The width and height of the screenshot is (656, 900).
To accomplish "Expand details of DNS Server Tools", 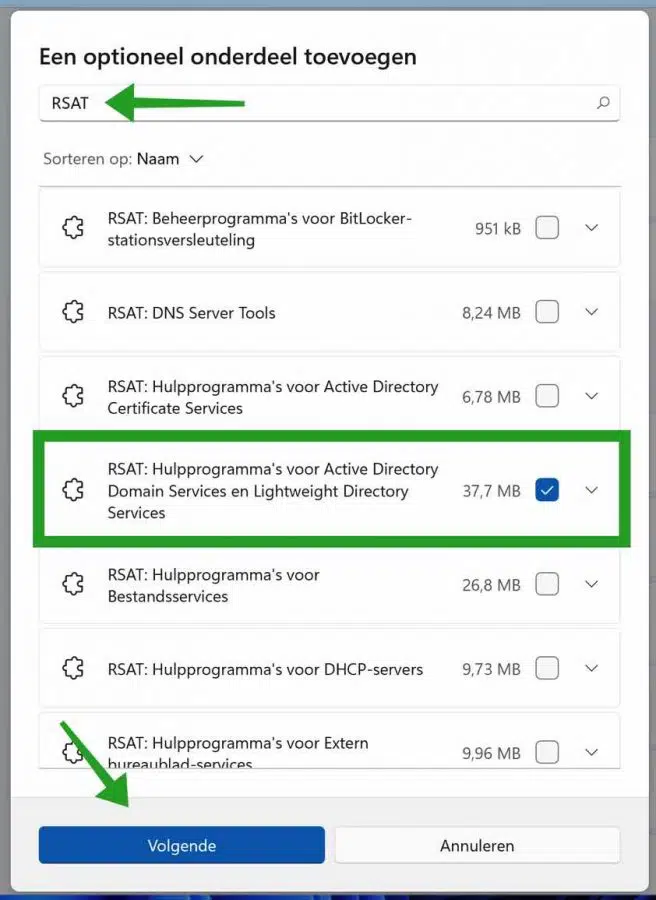I will click(592, 312).
